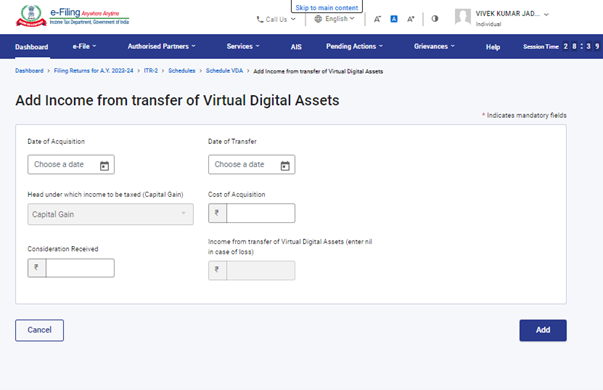603x390 pixels.
Task: Open Date of Transfer calendar icon
Action: pyautogui.click(x=285, y=166)
